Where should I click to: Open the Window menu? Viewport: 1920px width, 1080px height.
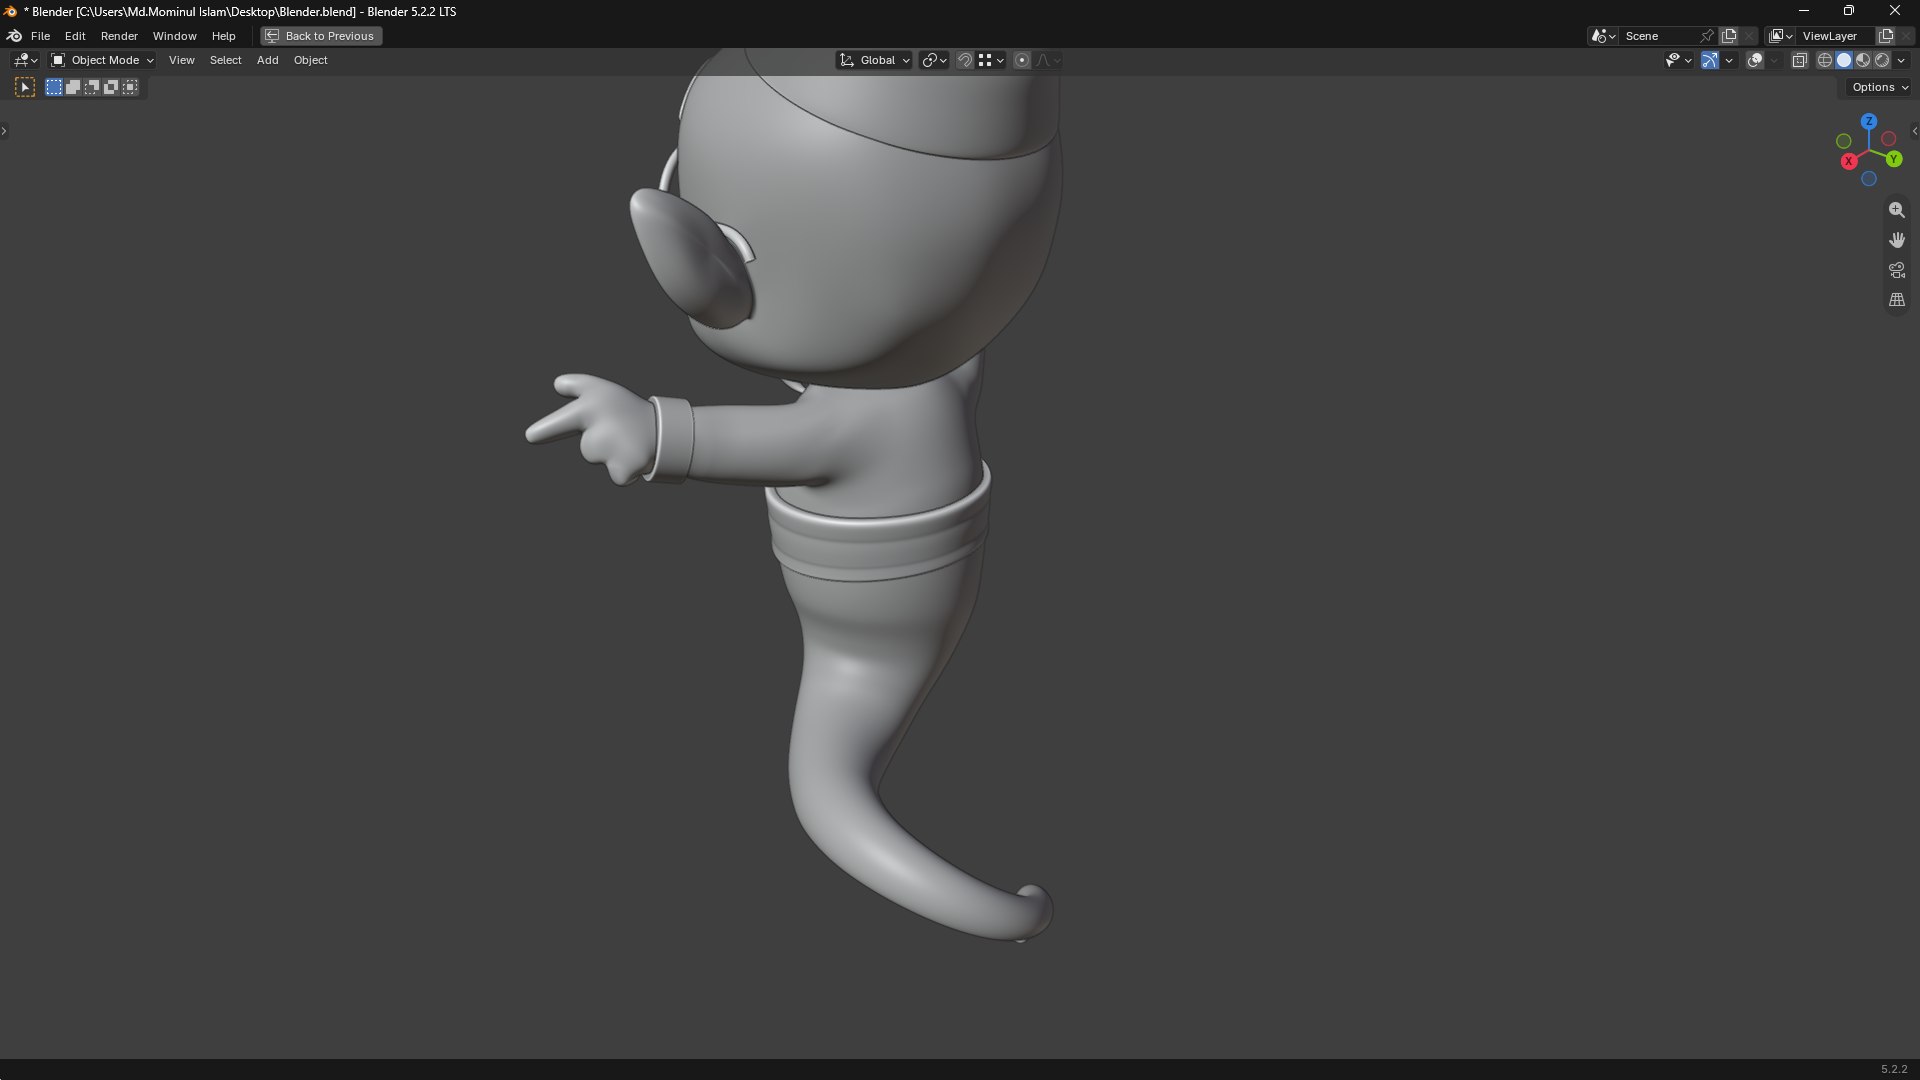click(x=174, y=36)
